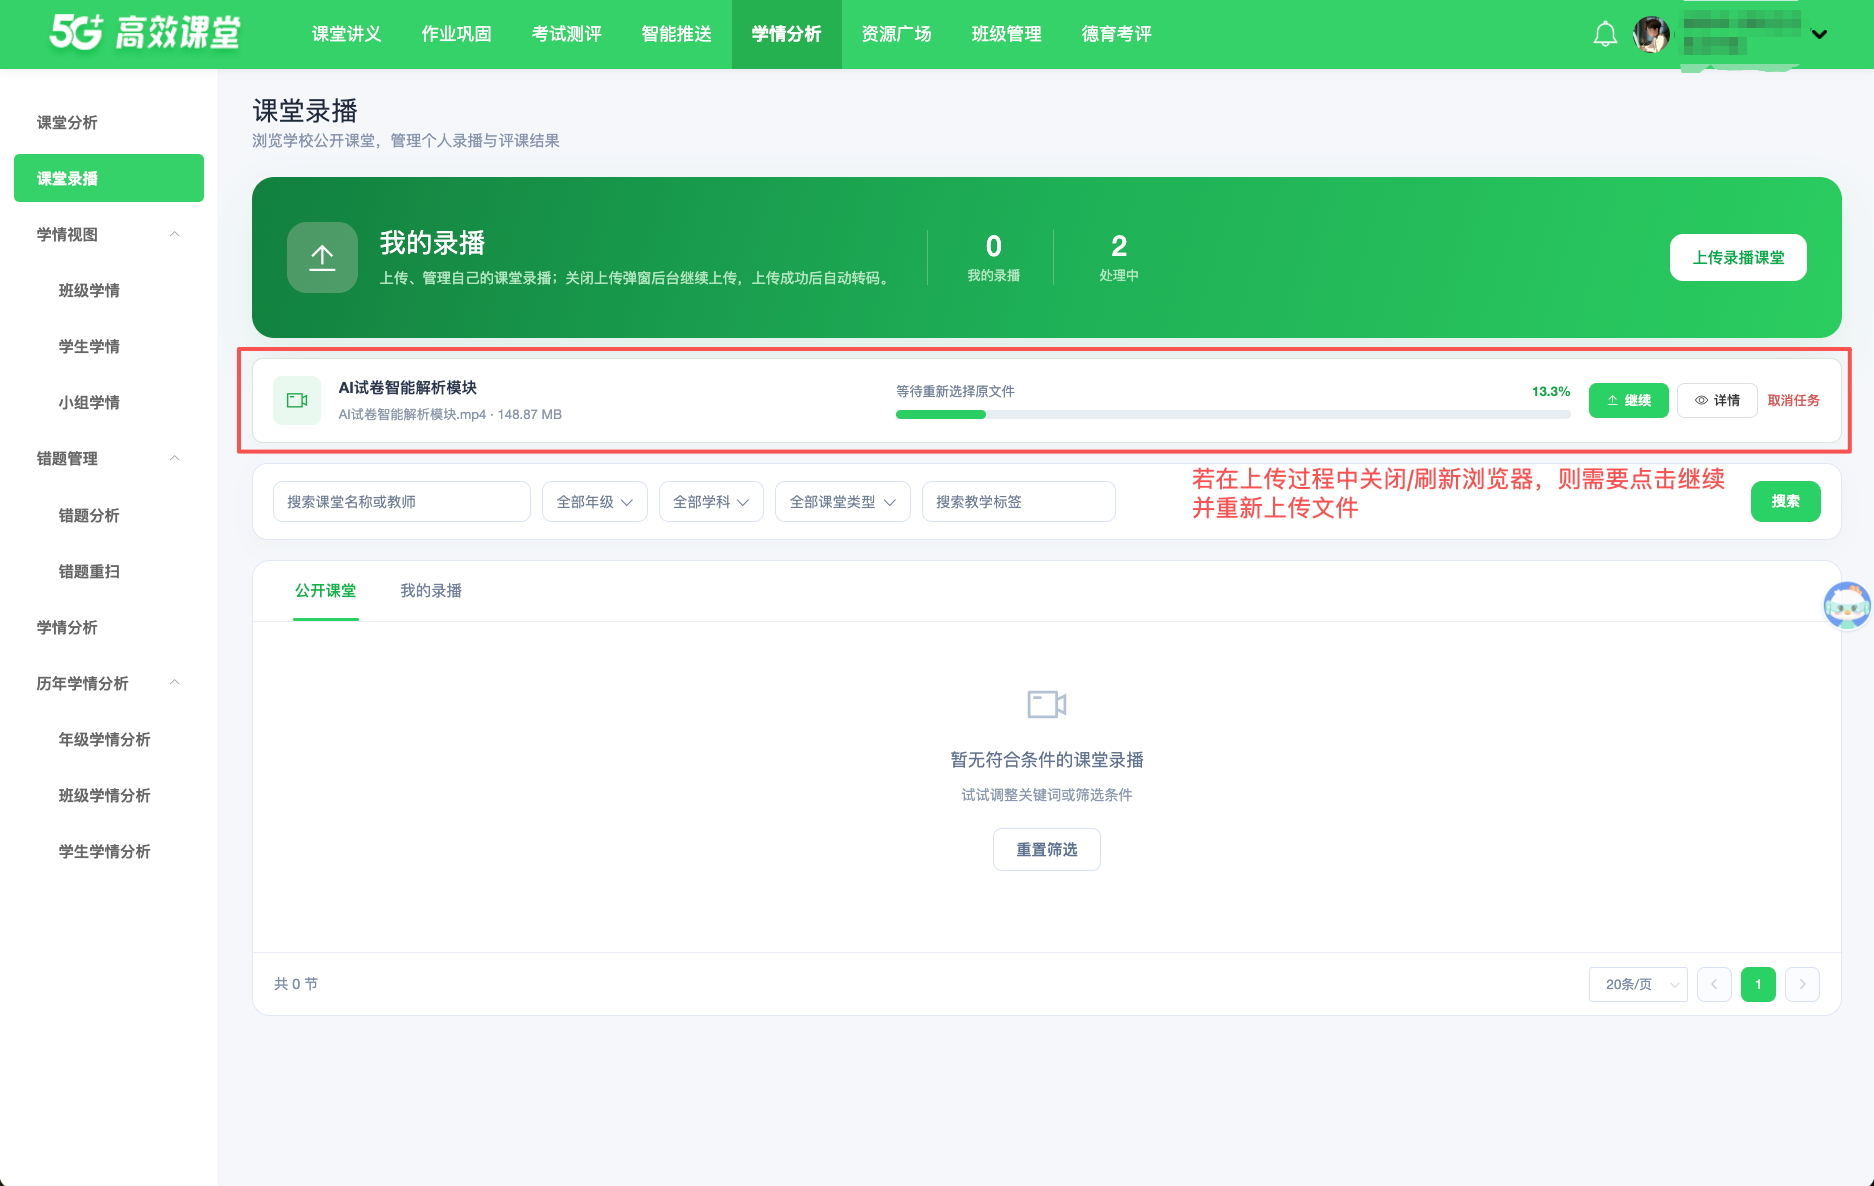Open 错题重扫 in the sidebar
Image resolution: width=1874 pixels, height=1186 pixels.
pyautogui.click(x=109, y=571)
